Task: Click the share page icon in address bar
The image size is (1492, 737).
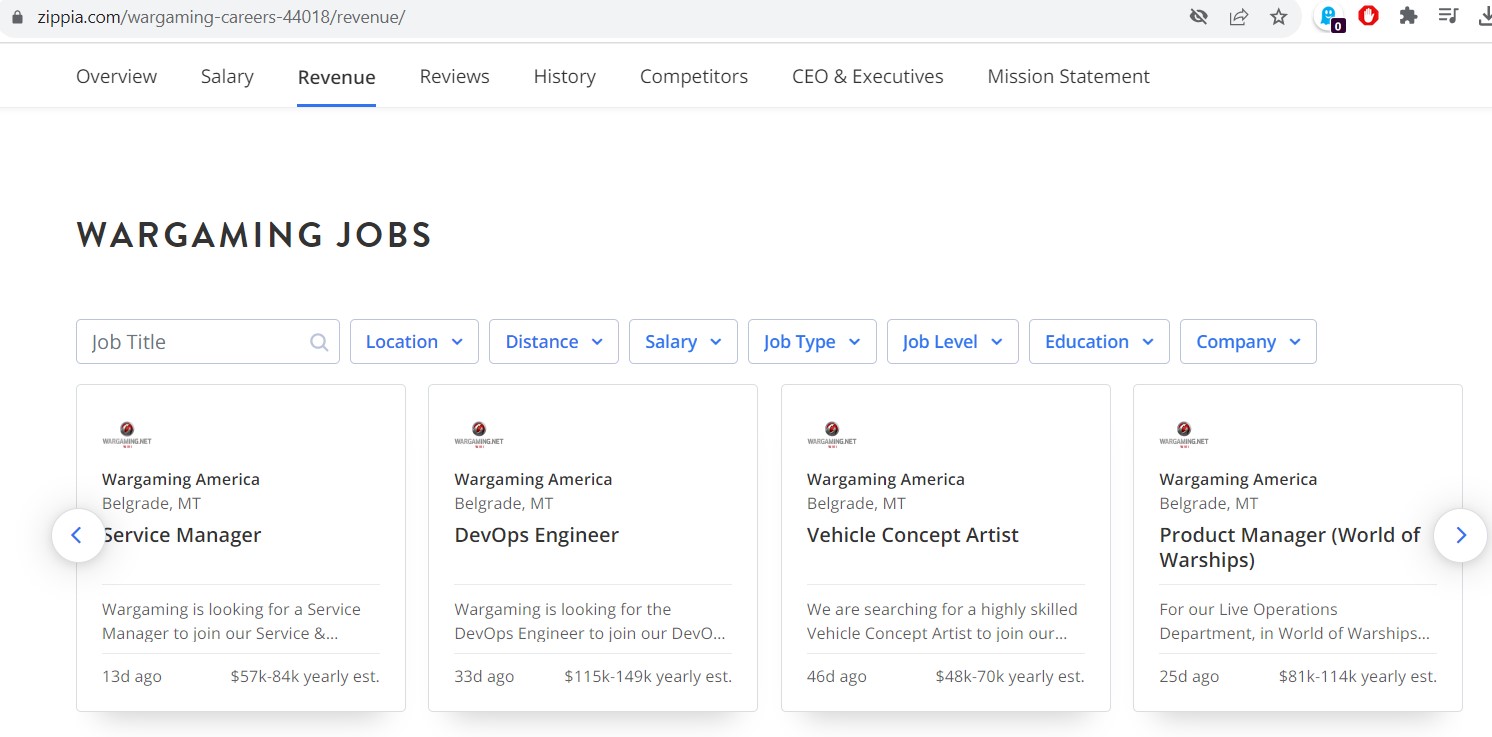Action: (x=1238, y=17)
